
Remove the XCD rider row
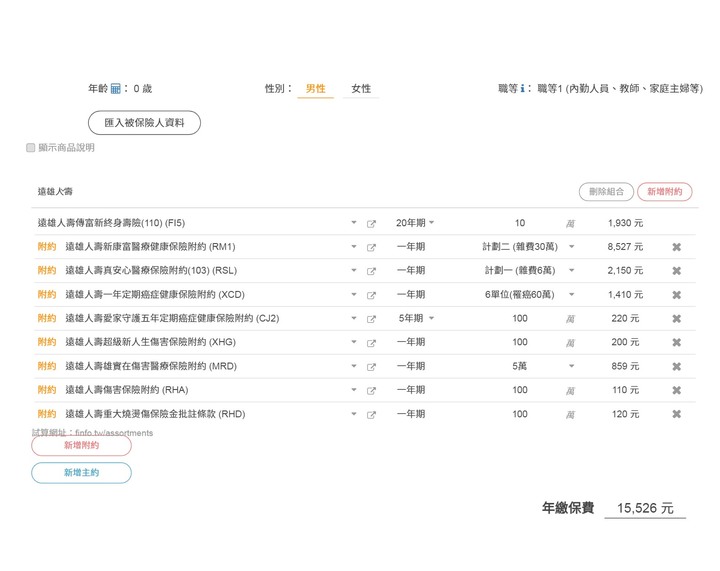[676, 295]
